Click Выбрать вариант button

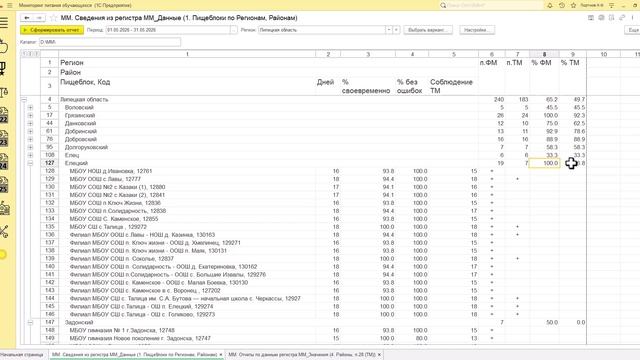pyautogui.click(x=428, y=30)
